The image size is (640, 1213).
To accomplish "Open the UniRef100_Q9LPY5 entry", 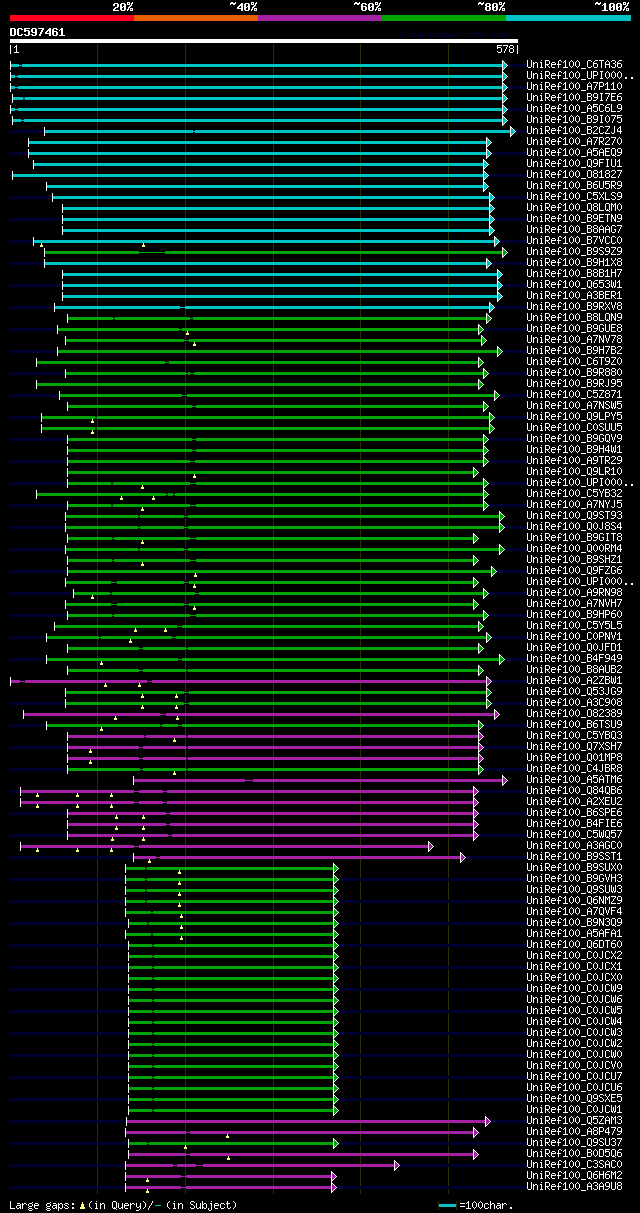I will click(574, 416).
